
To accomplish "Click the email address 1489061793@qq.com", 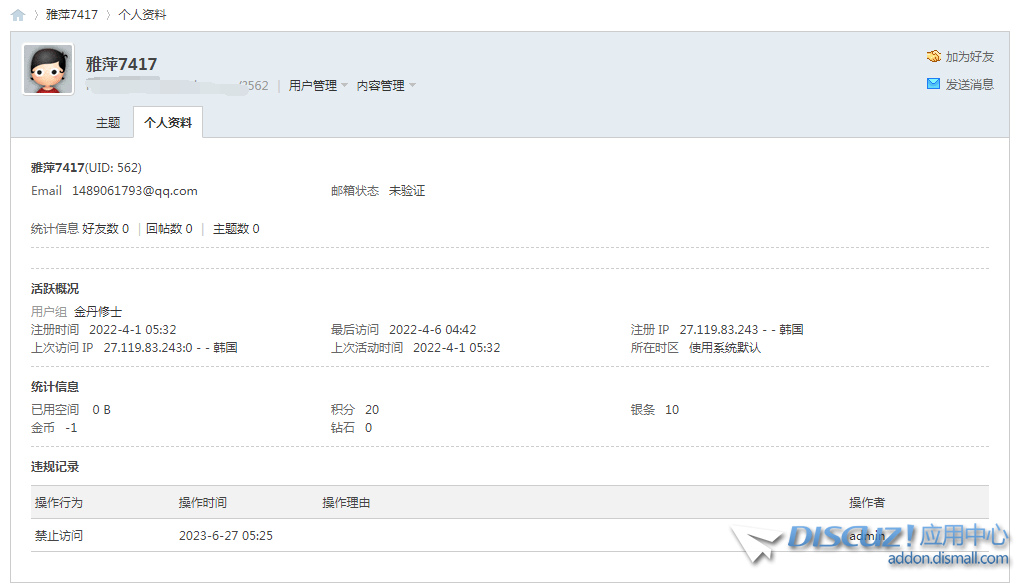I will tap(133, 190).
